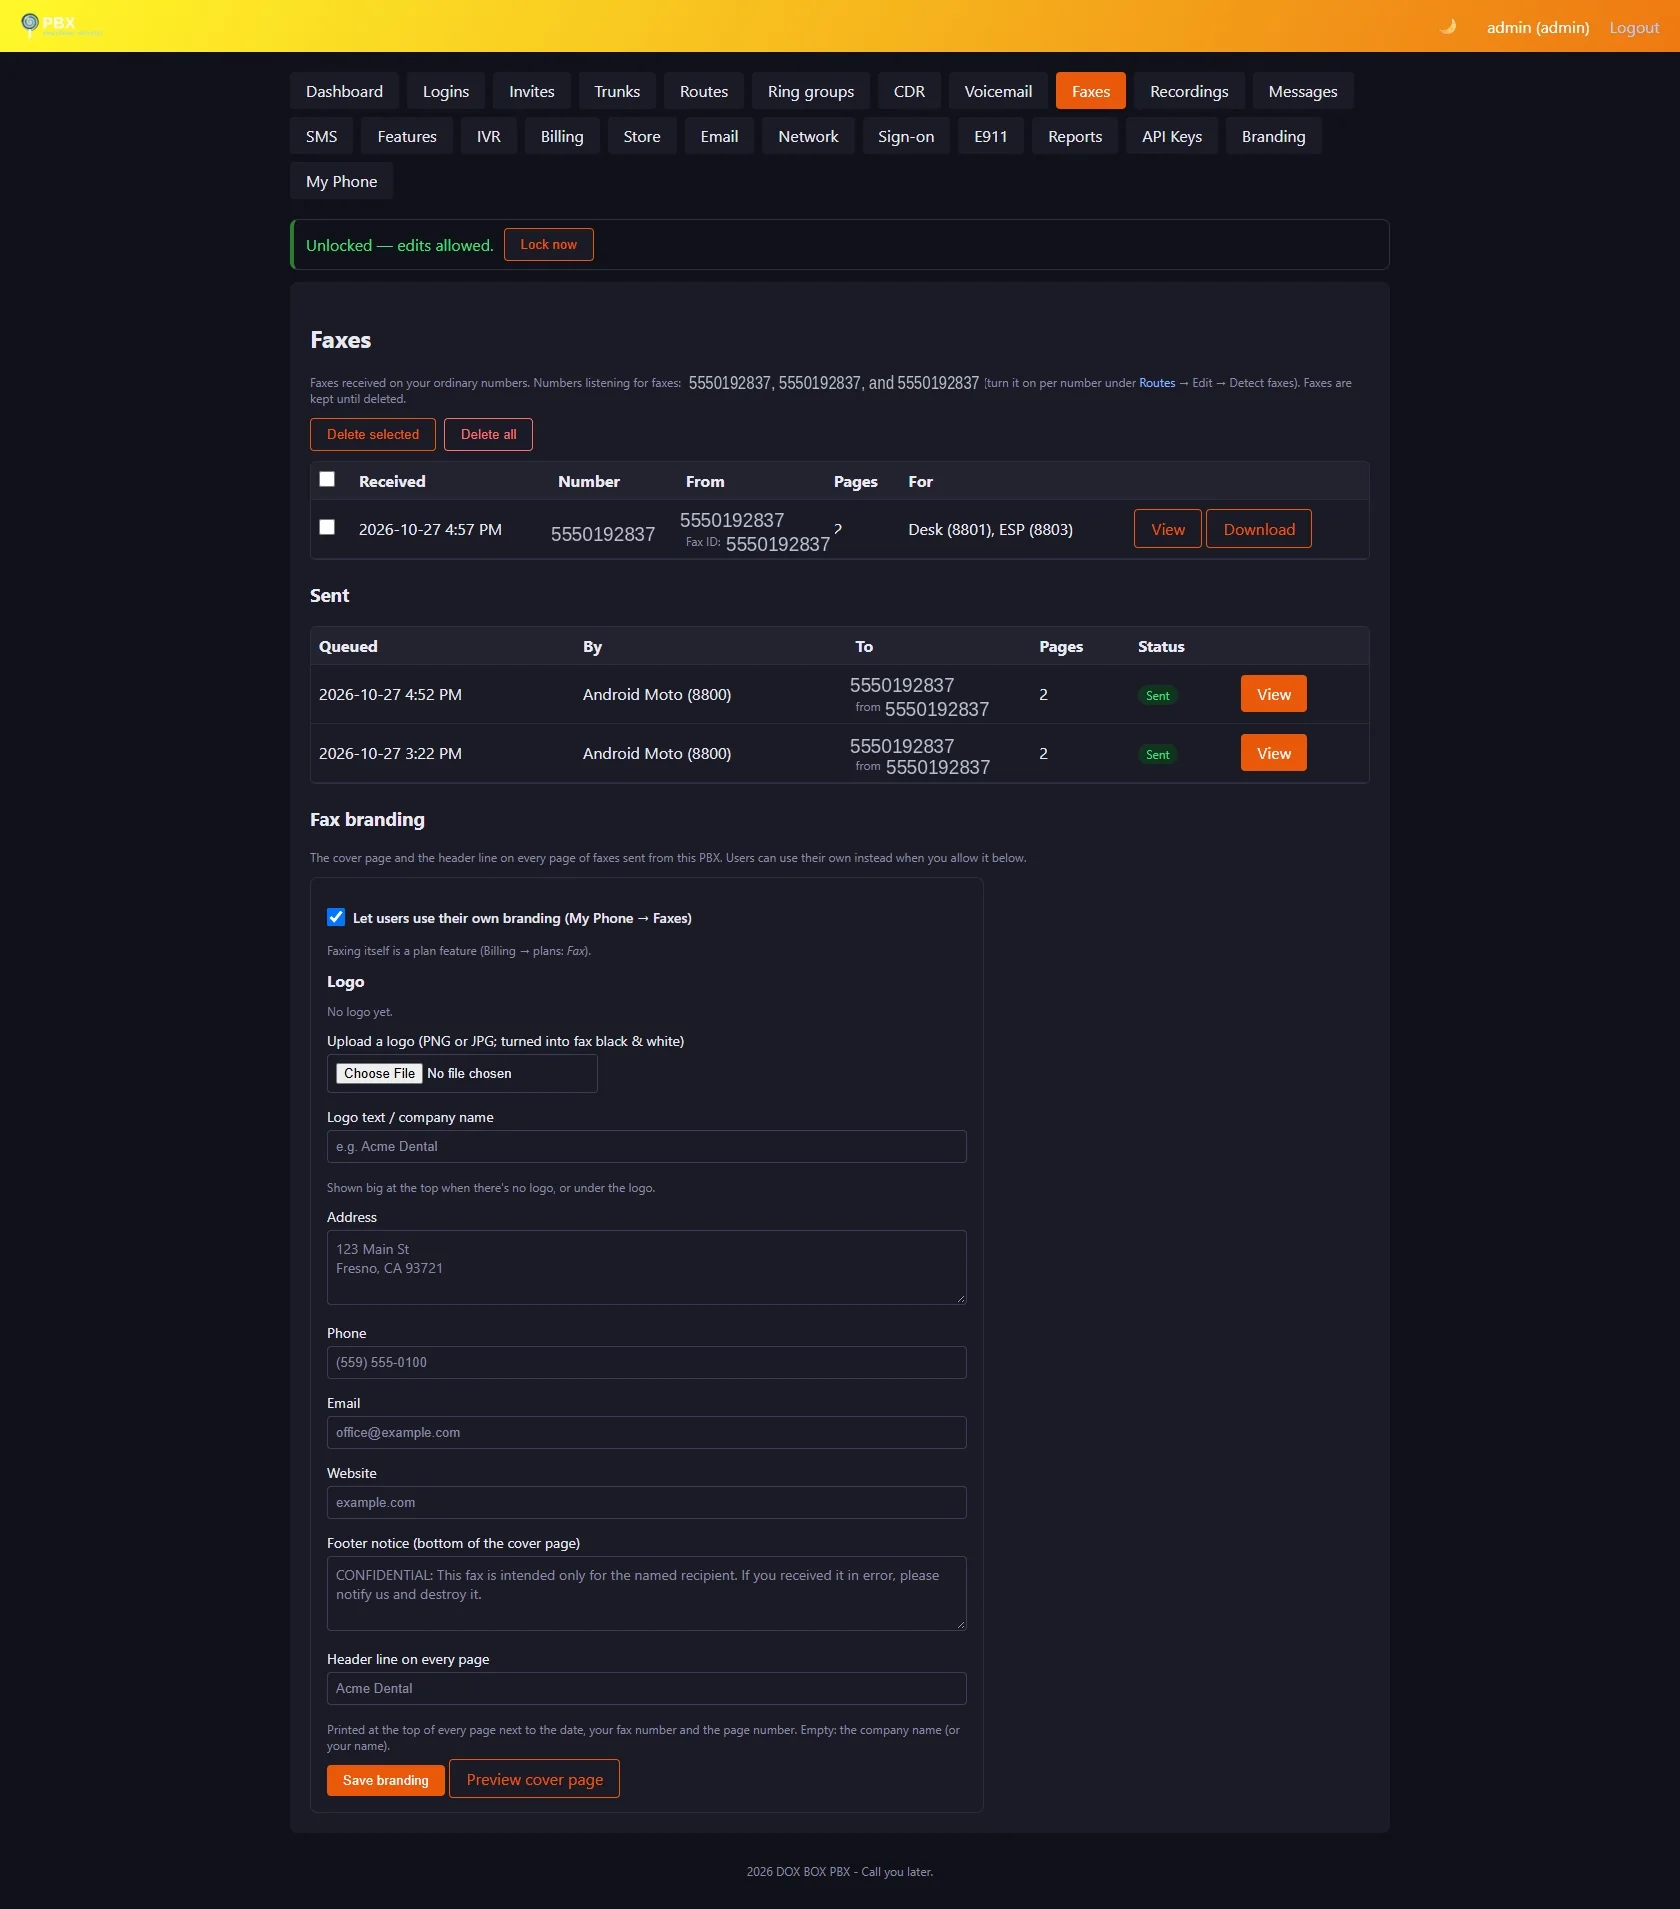Focus the Website input field
1680x1909 pixels.
(x=646, y=1502)
